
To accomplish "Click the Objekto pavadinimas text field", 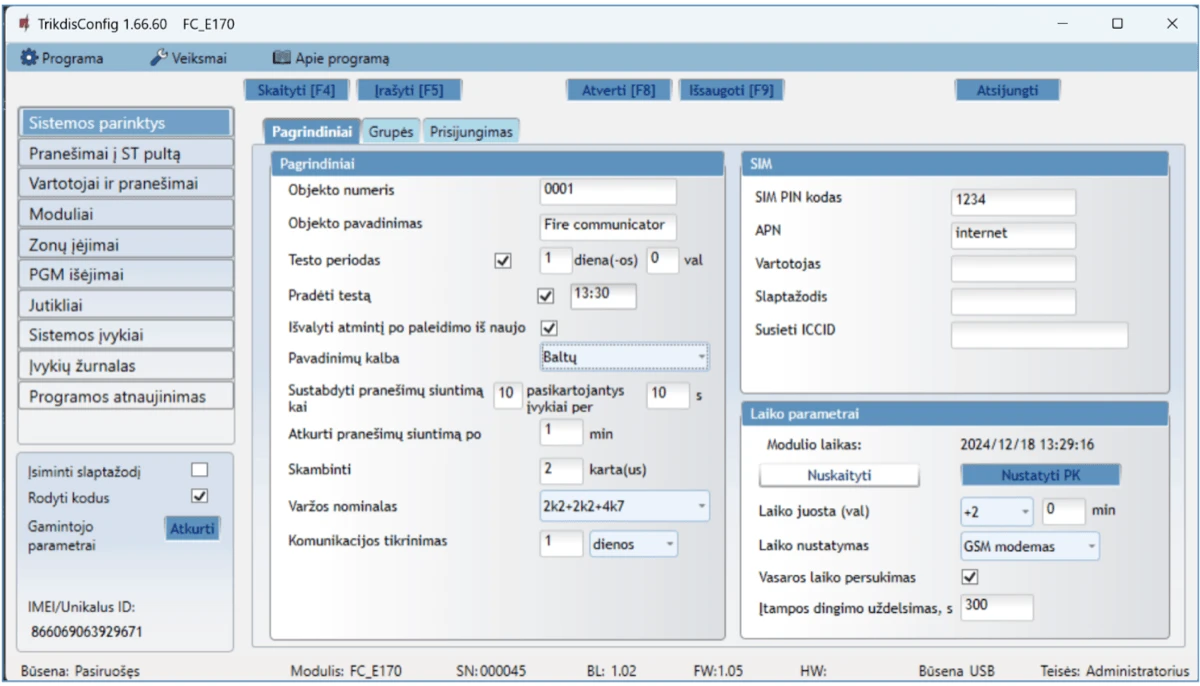I will 607,225.
